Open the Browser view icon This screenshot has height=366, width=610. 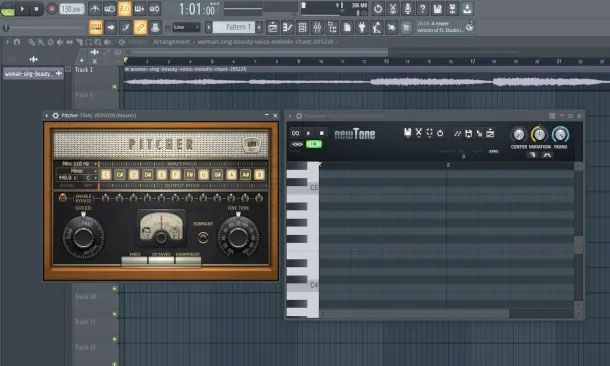pos(332,27)
